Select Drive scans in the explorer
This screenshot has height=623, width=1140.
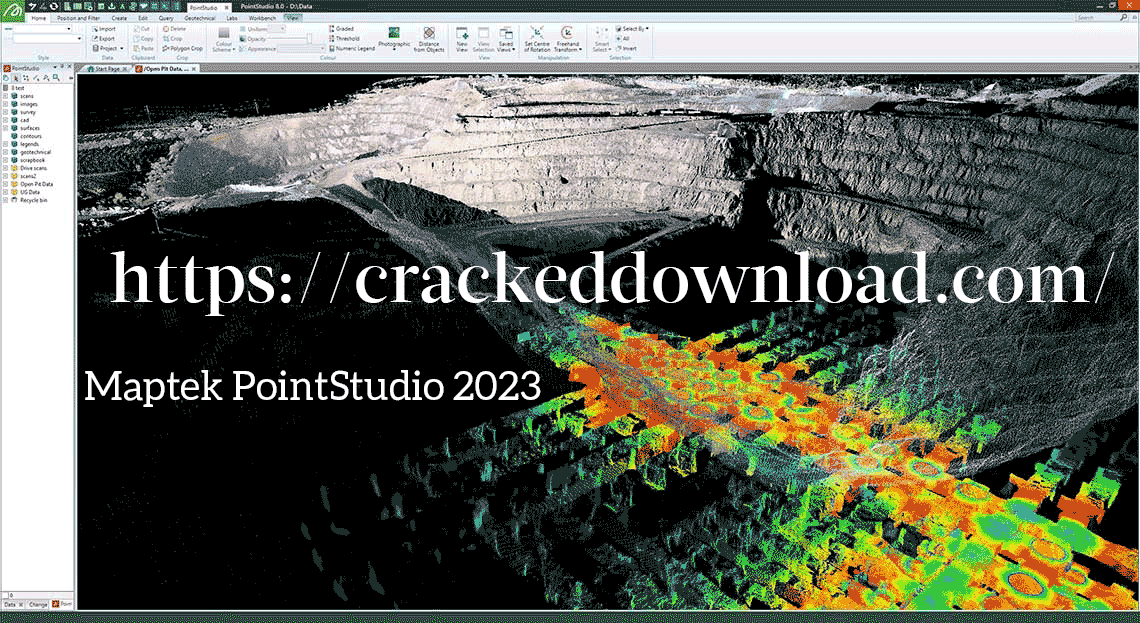pos(33,168)
